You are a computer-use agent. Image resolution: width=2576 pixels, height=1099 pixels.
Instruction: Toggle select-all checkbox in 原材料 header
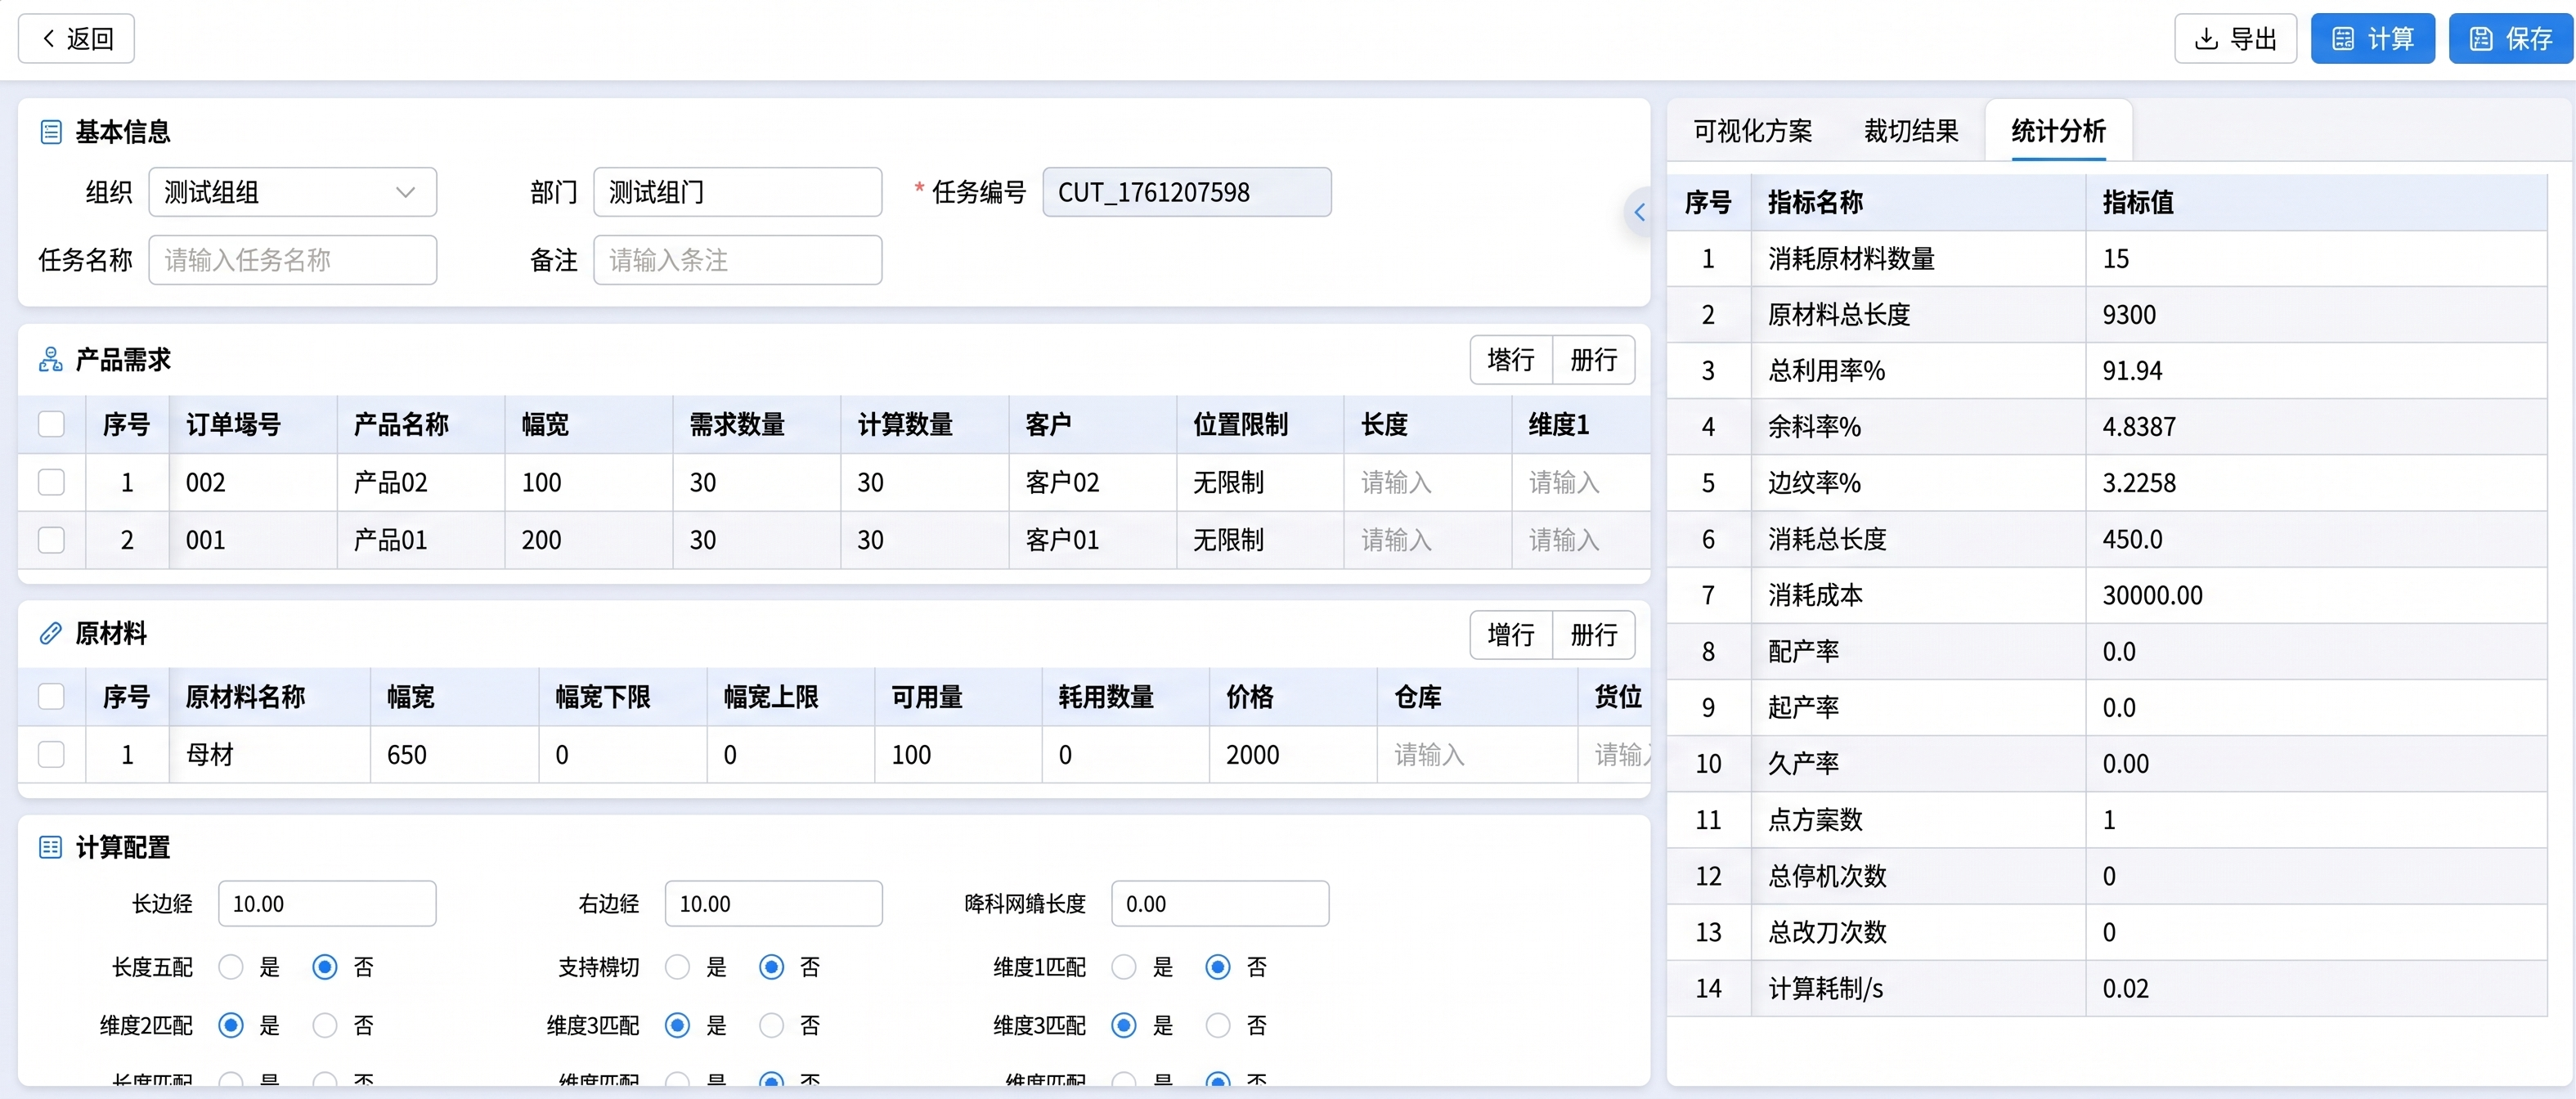pyautogui.click(x=51, y=696)
